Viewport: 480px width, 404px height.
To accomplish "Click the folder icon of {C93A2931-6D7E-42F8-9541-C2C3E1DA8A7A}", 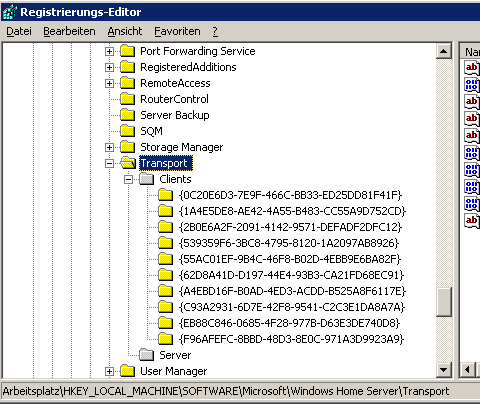I will (x=166, y=307).
